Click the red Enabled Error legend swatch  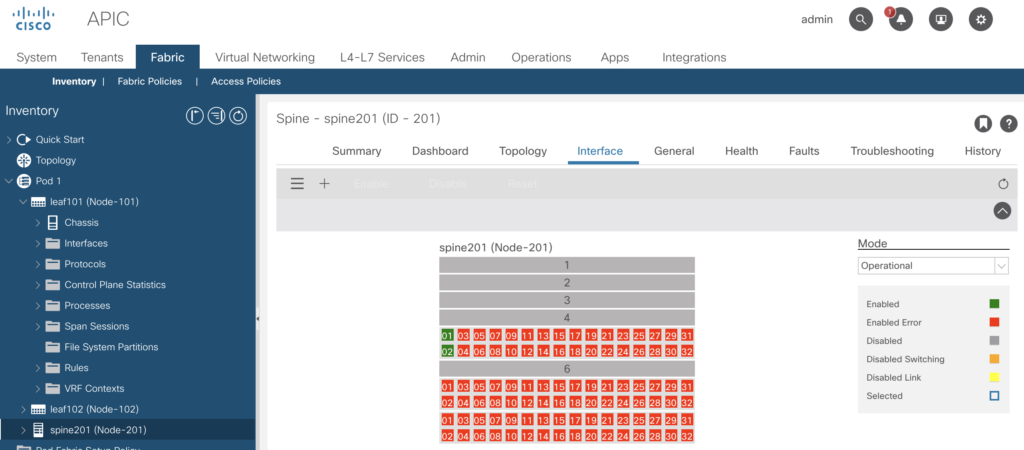tap(994, 322)
